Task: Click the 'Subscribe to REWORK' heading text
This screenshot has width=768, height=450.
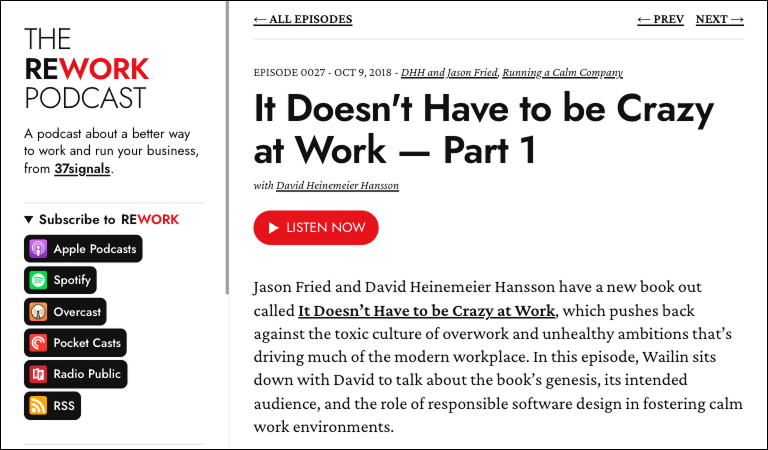Action: (109, 219)
